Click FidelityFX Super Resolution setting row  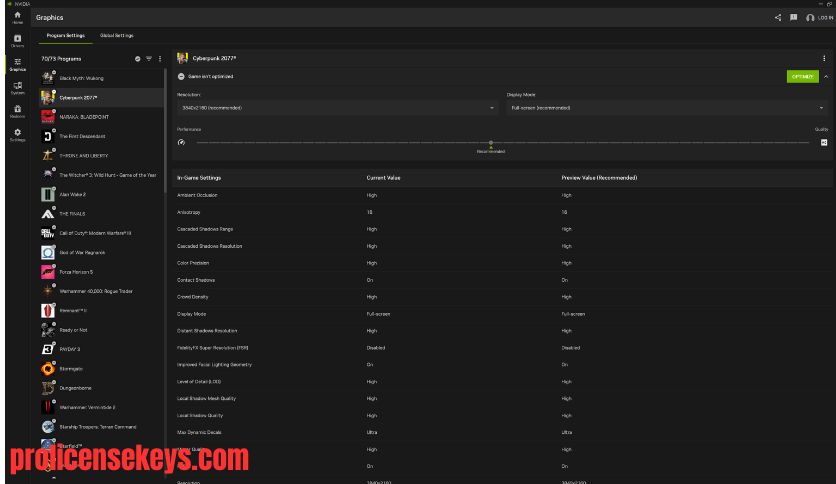tap(502, 348)
